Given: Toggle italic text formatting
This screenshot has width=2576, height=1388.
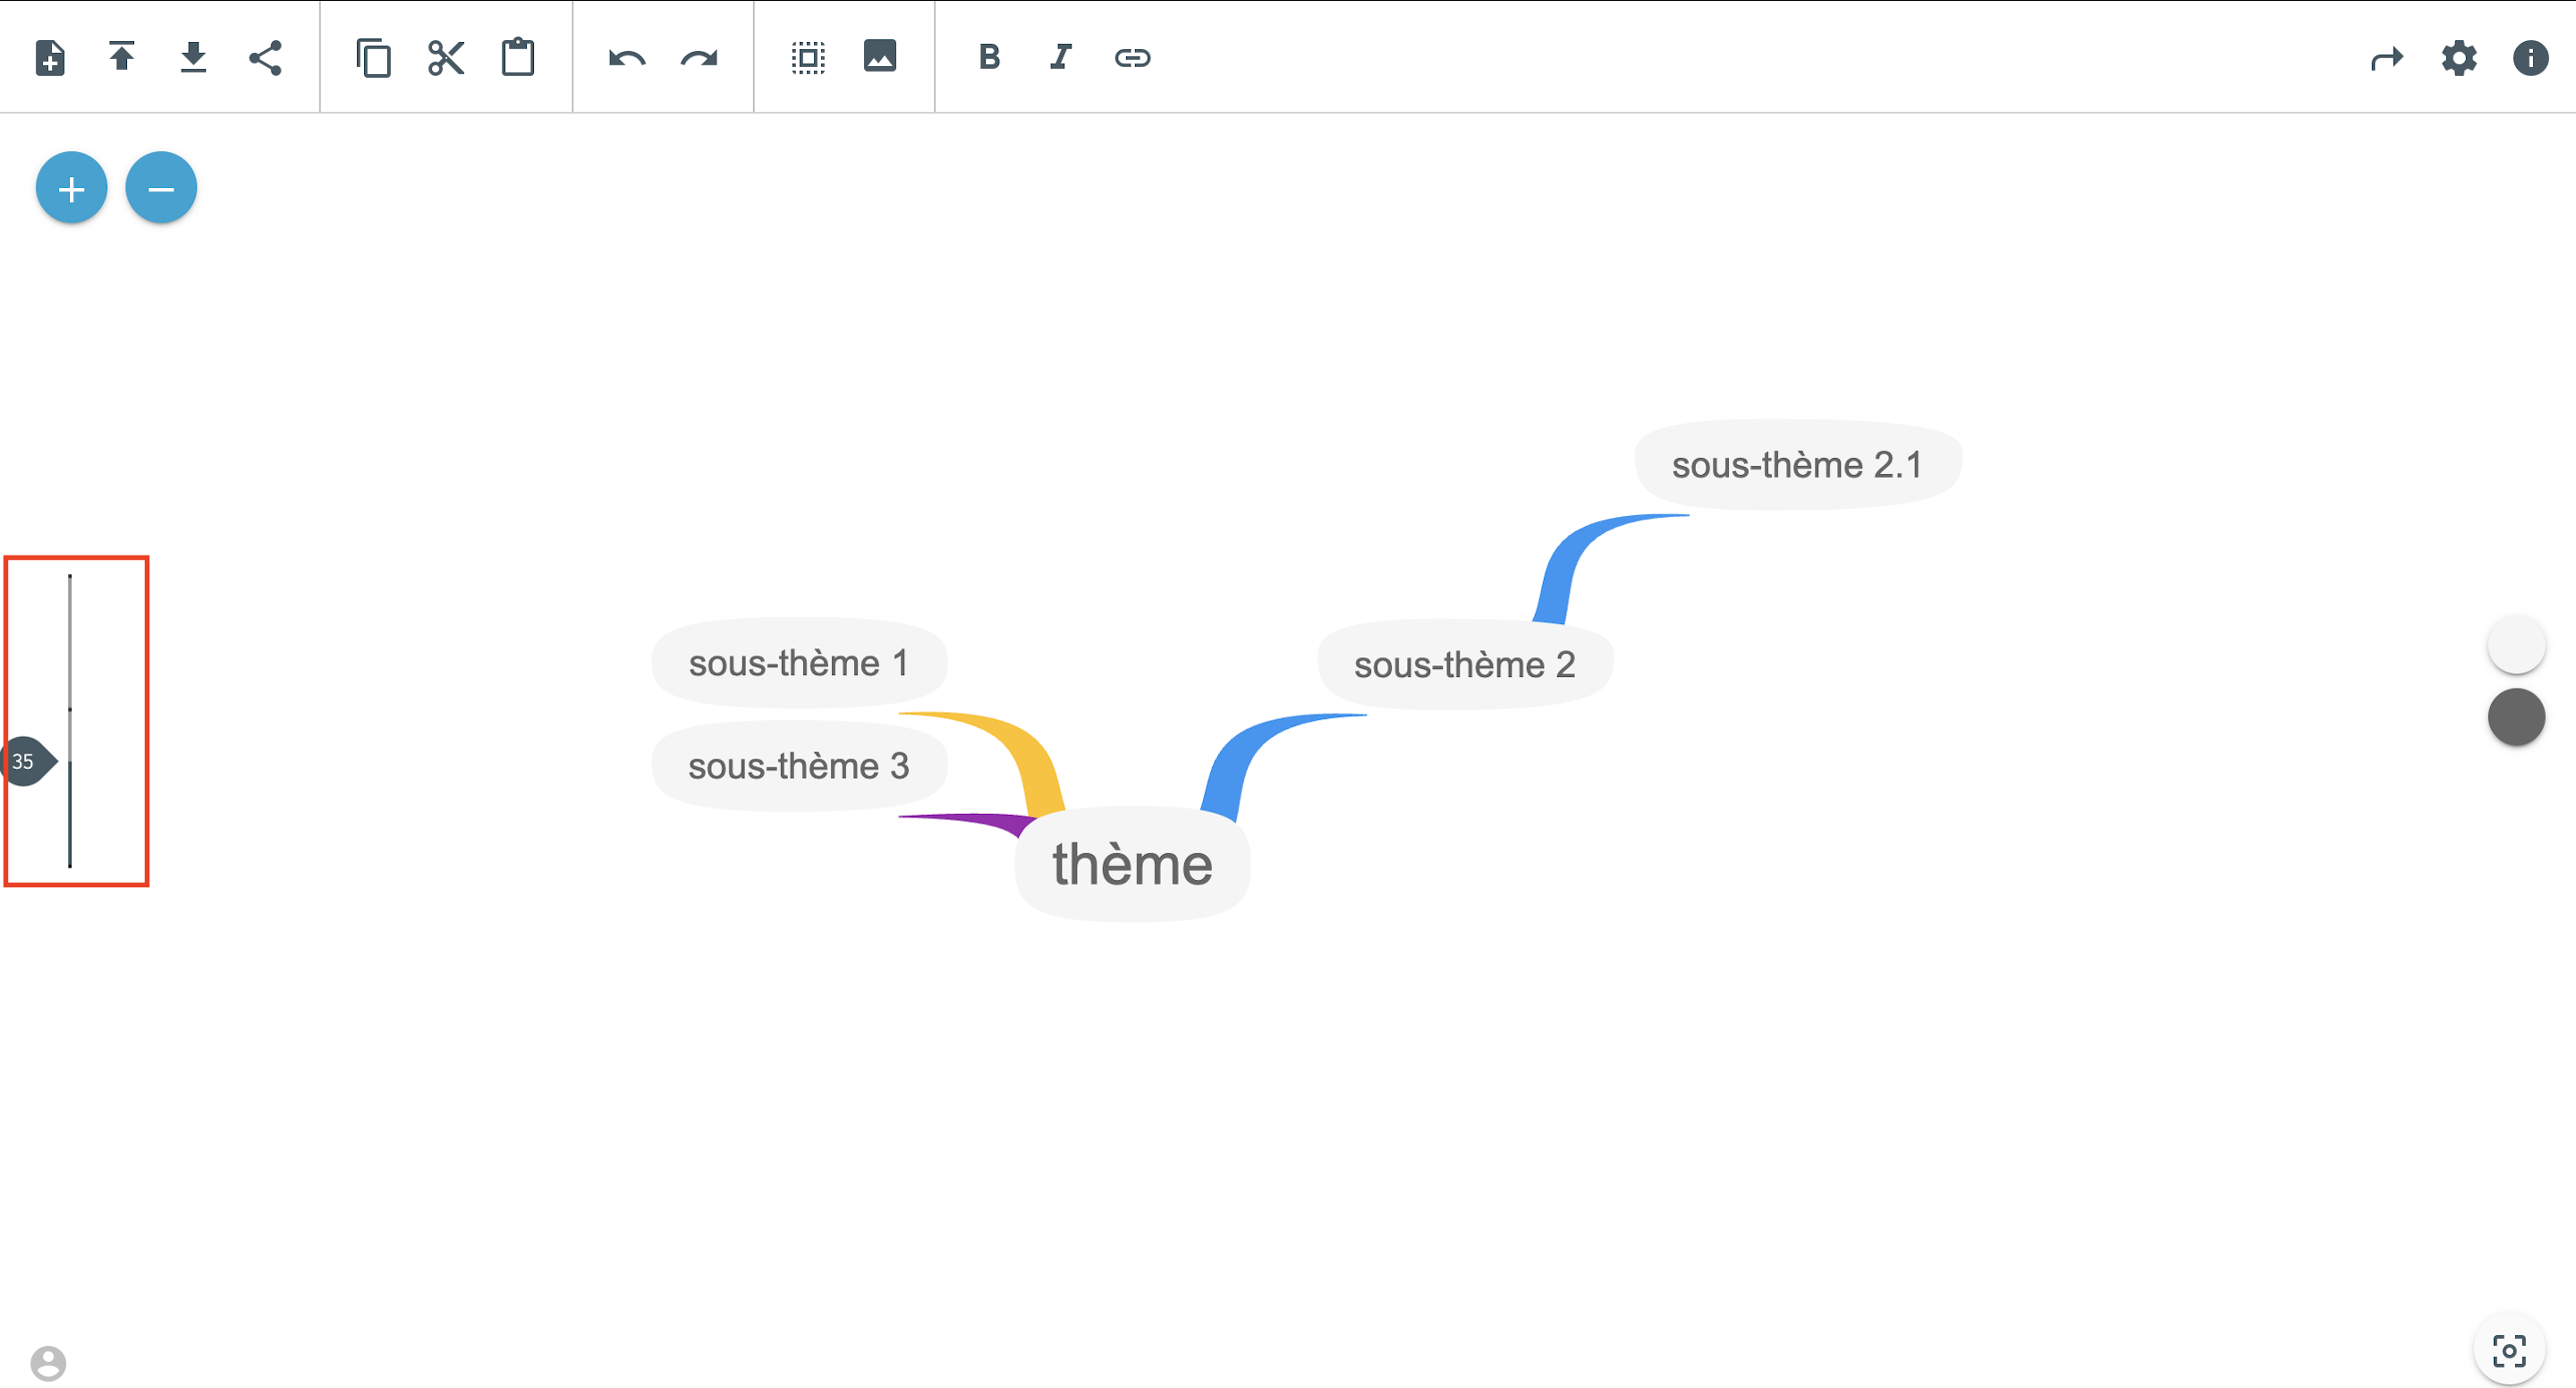Looking at the screenshot, I should coord(1061,57).
